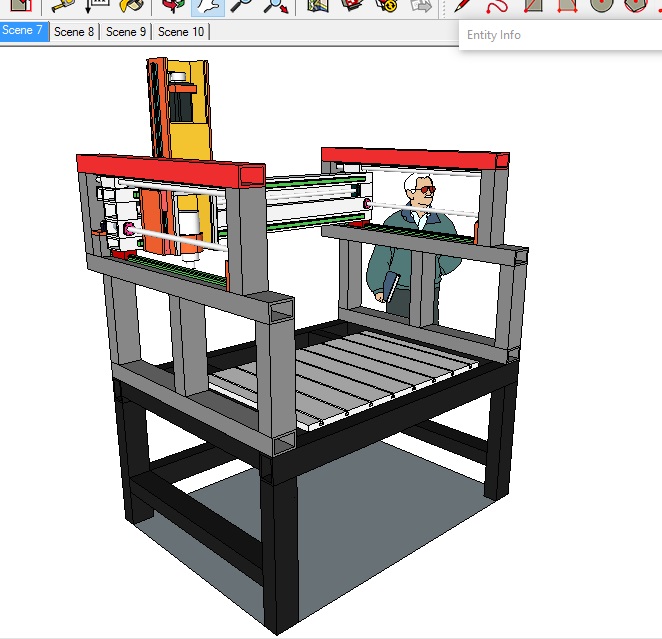662x639 pixels.
Task: Open the Scene 8 tab
Action: point(74,32)
